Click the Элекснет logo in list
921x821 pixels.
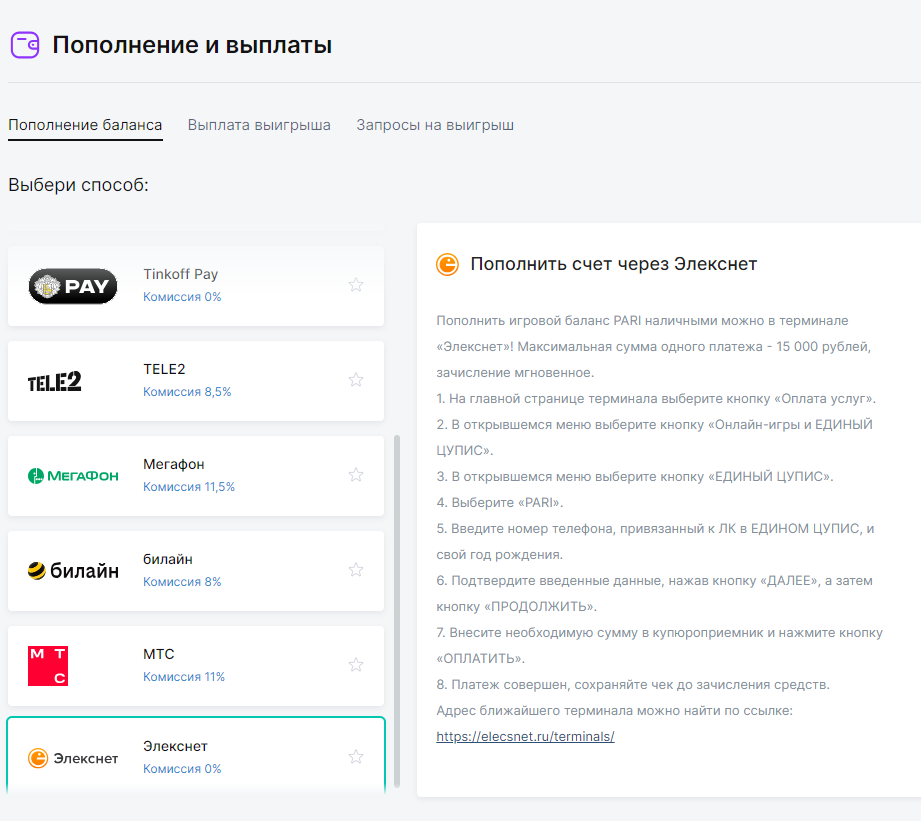point(73,758)
